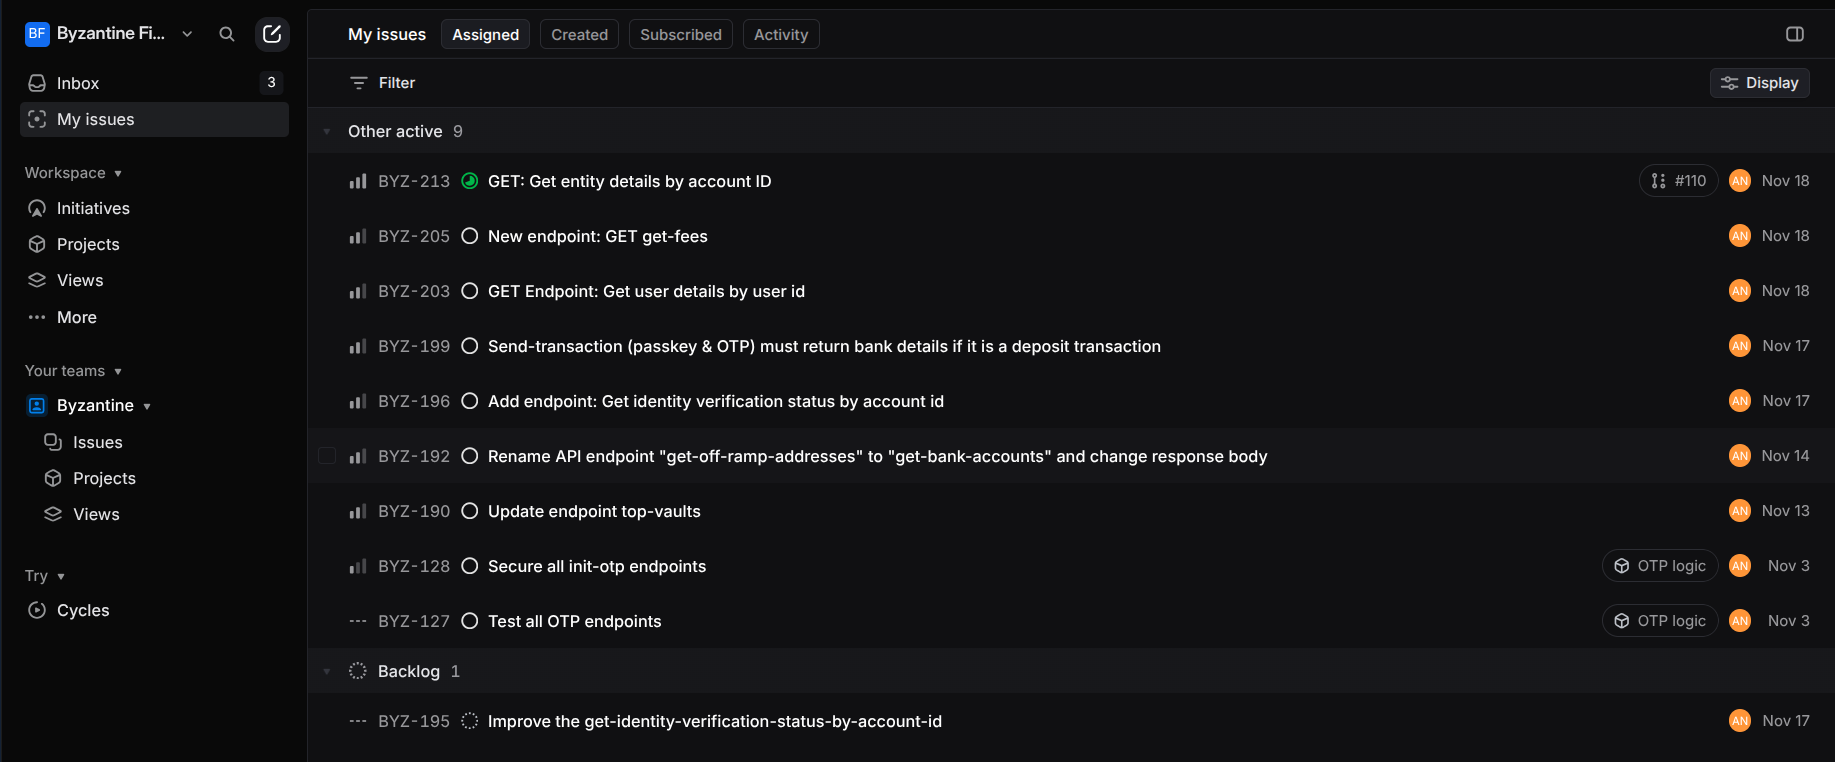Open Inbox in the sidebar
The height and width of the screenshot is (762, 1835).
pos(154,83)
